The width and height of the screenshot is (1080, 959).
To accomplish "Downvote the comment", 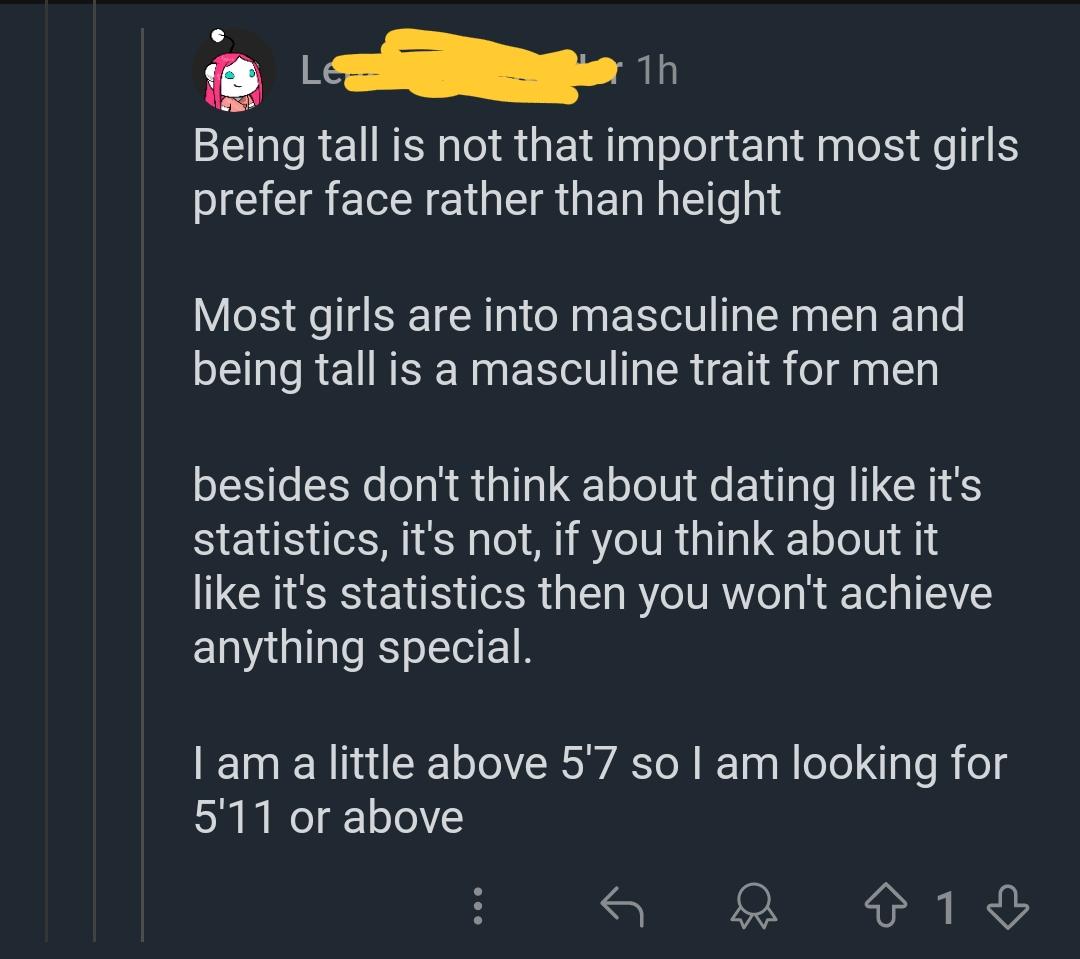I will [1008, 906].
